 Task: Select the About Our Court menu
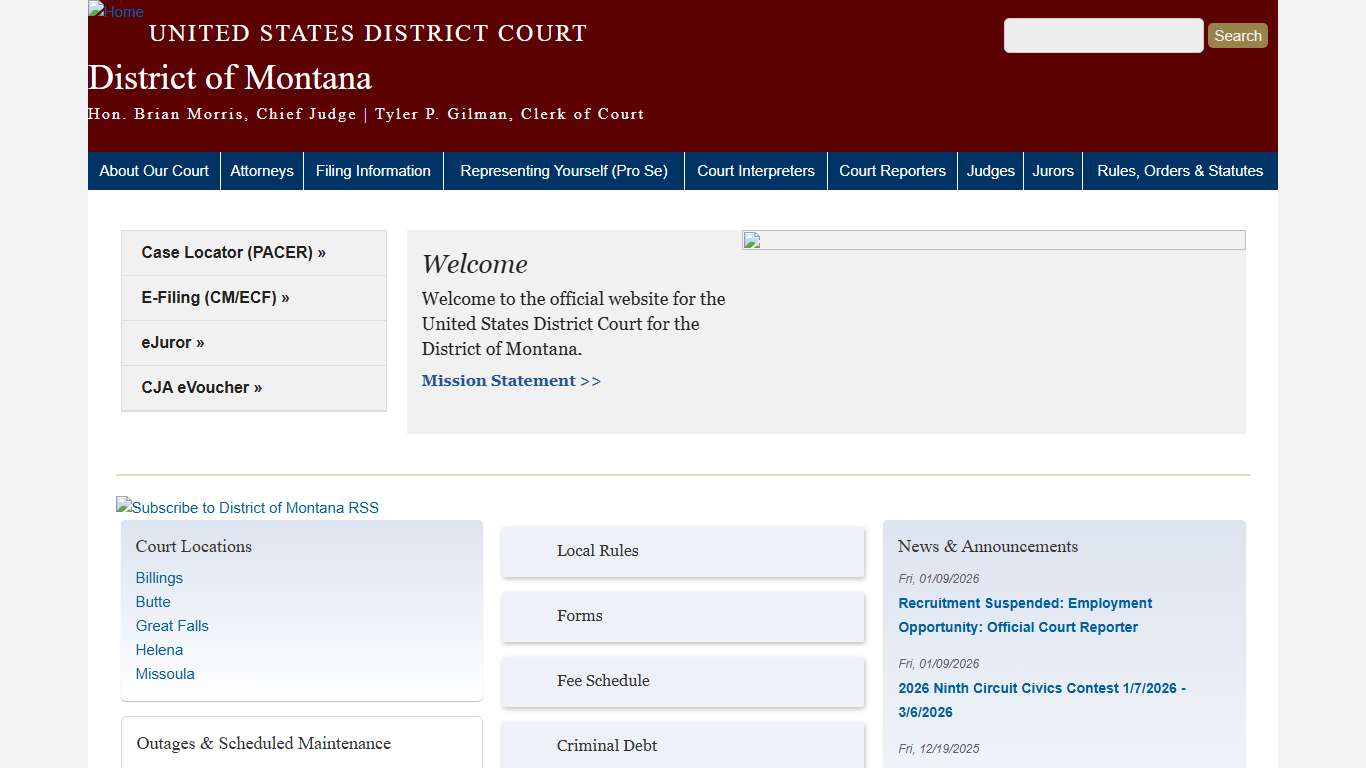point(153,170)
